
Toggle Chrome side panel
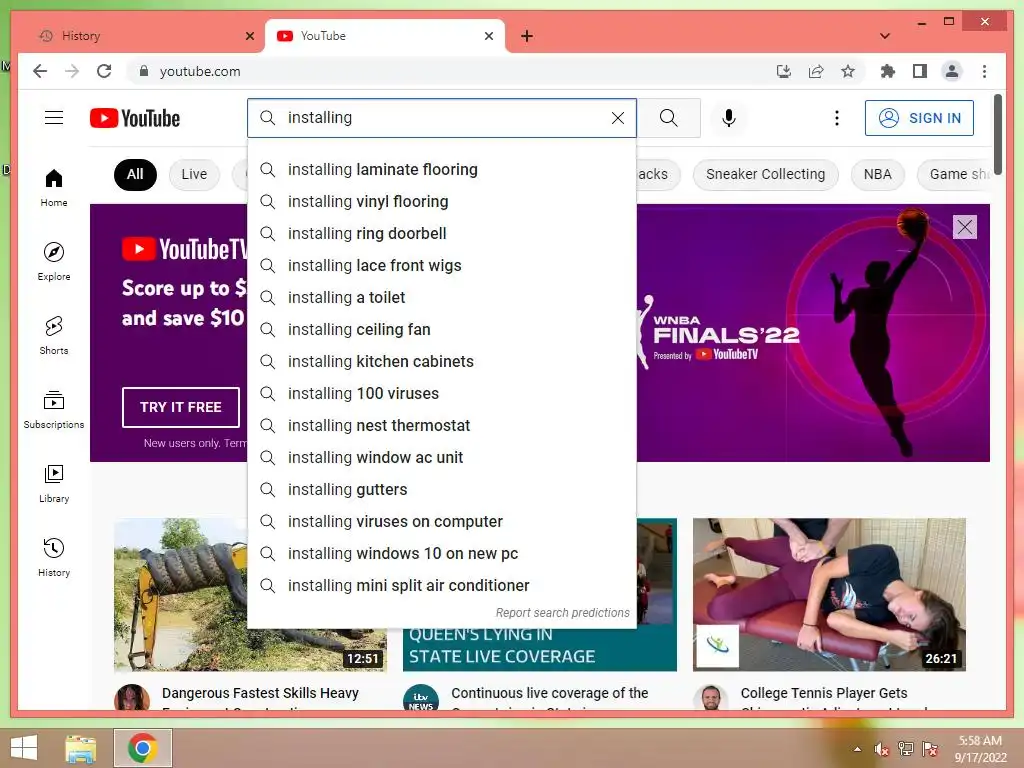[920, 71]
